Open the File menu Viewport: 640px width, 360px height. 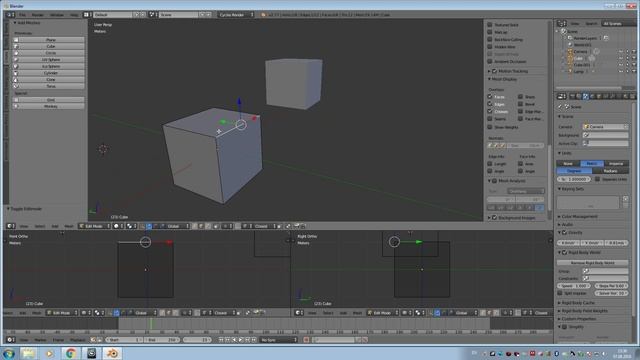pyautogui.click(x=22, y=15)
